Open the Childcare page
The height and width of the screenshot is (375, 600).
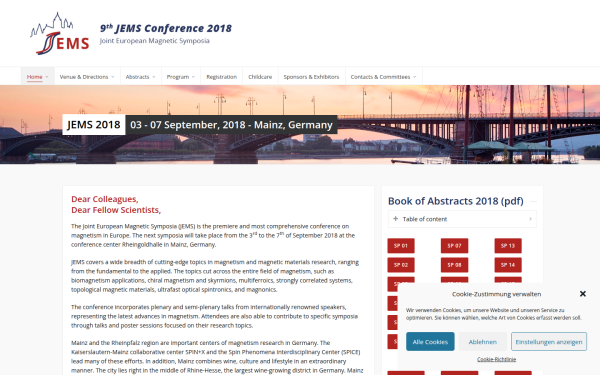tap(260, 77)
